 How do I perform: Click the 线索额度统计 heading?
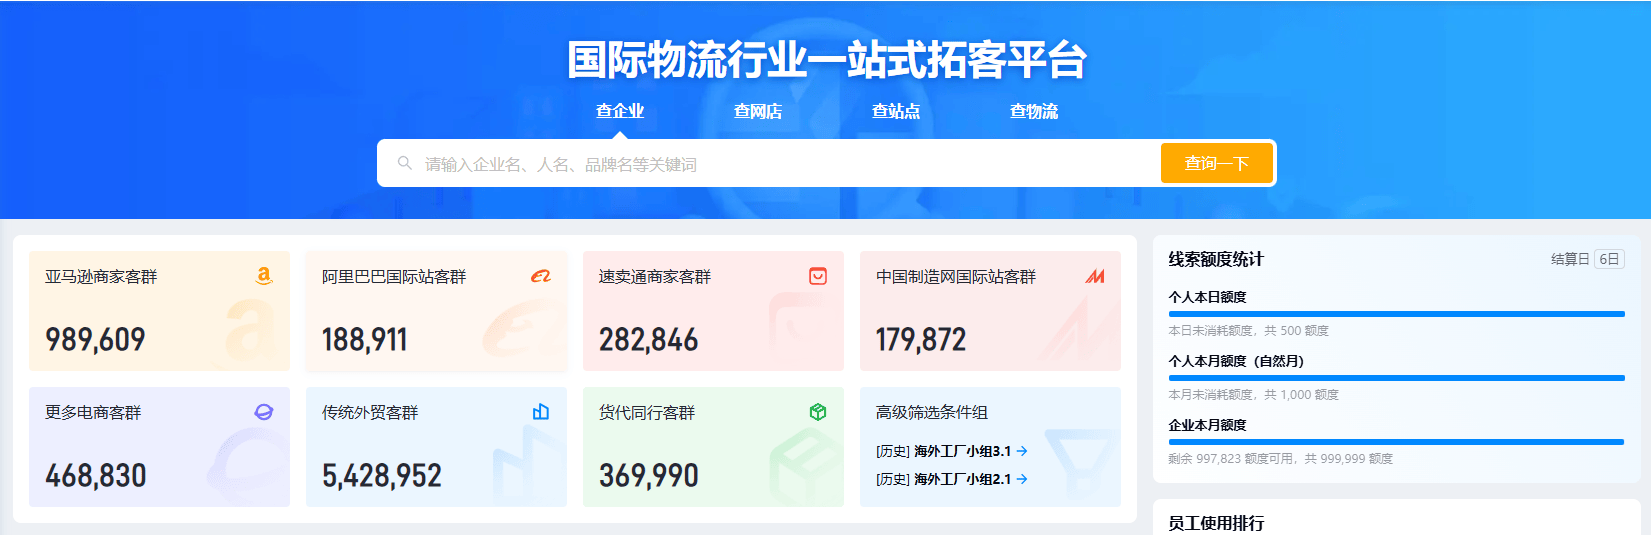tap(1216, 259)
